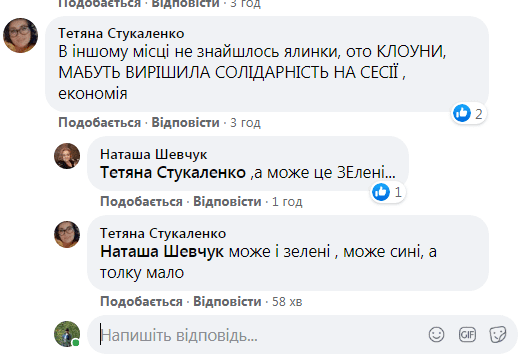This screenshot has height=364, width=524.
Task: Open Наташа Шевчук author name link
Action: tap(154, 154)
